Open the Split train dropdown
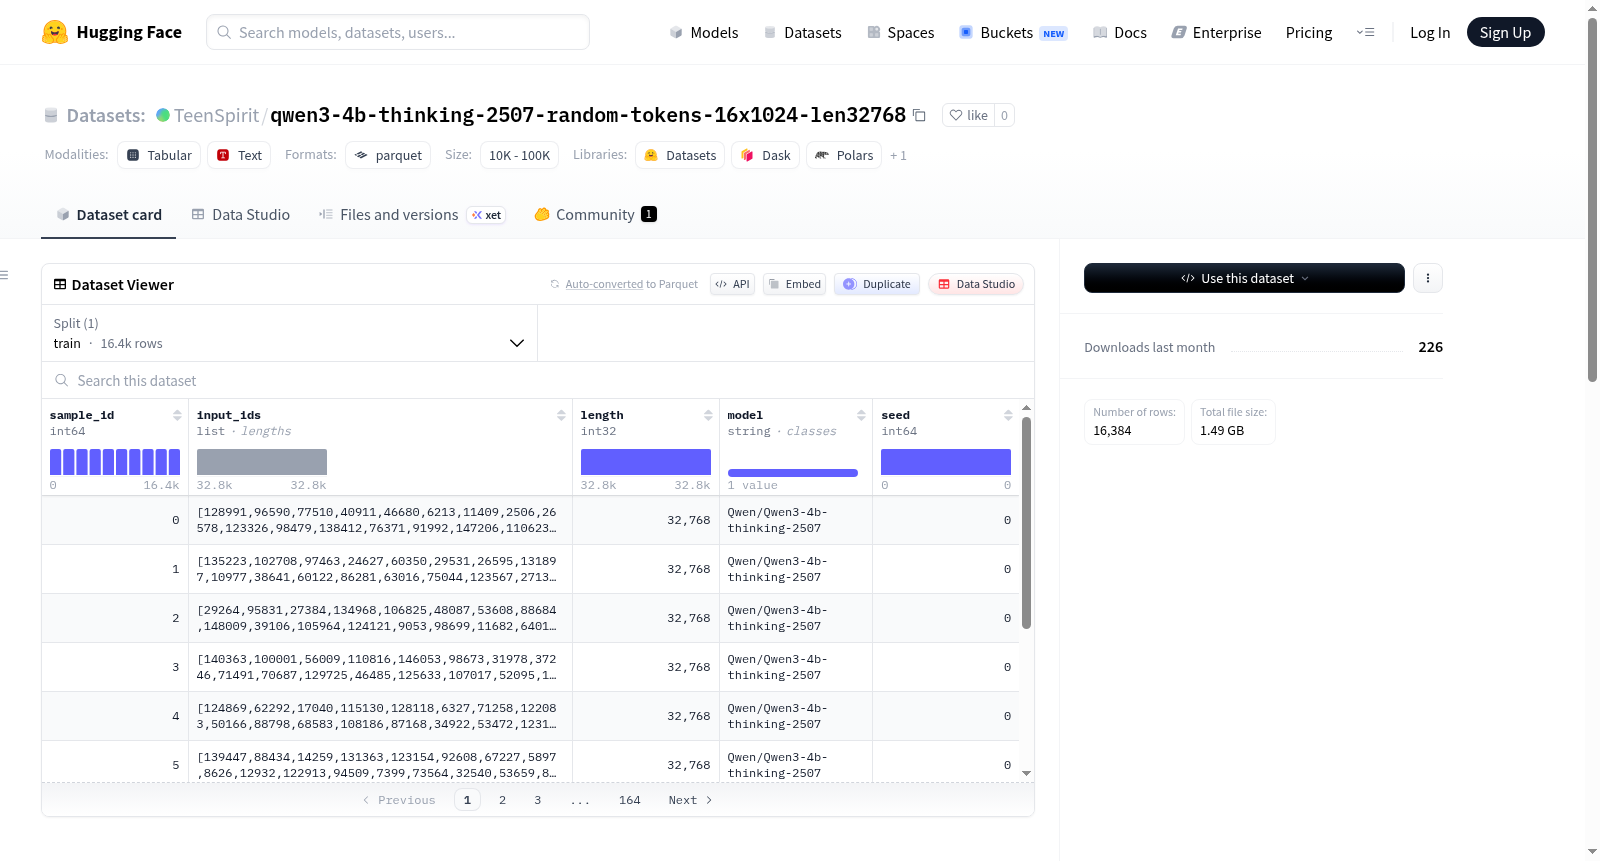This screenshot has height=861, width=1600. tap(290, 333)
